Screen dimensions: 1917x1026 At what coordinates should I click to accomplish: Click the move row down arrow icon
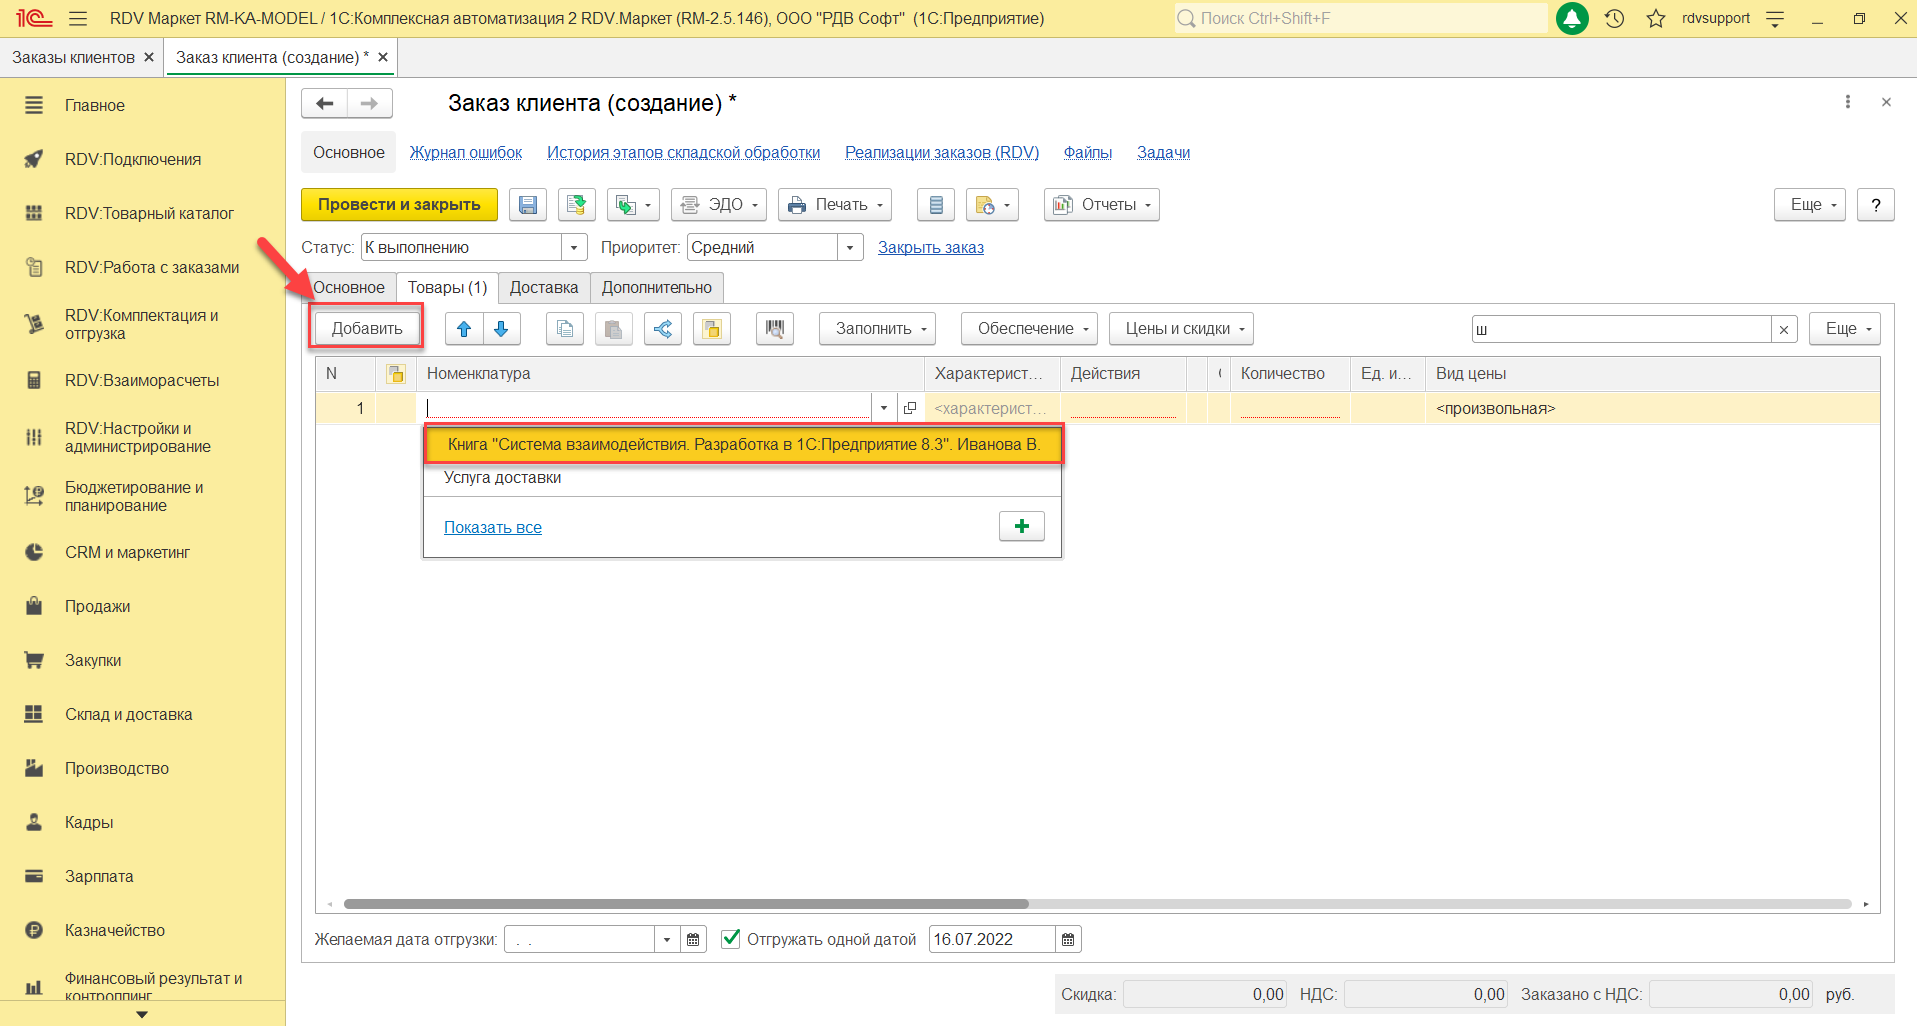[x=501, y=329]
